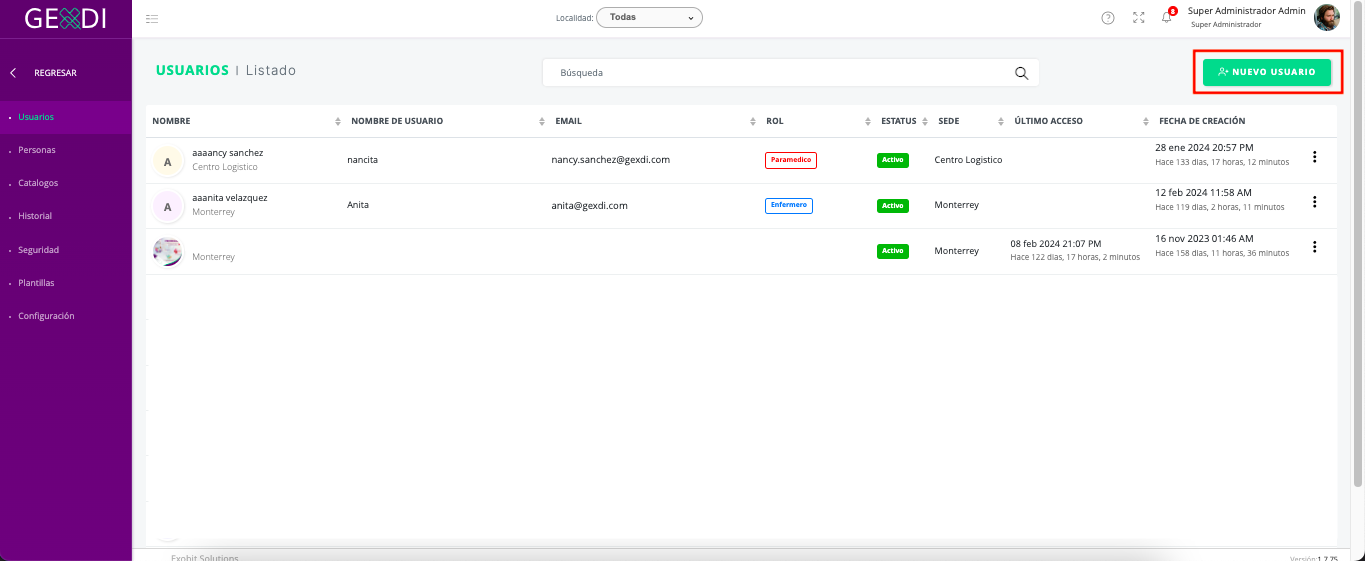Open the help question mark icon
This screenshot has width=1365, height=561.
click(x=1108, y=18)
